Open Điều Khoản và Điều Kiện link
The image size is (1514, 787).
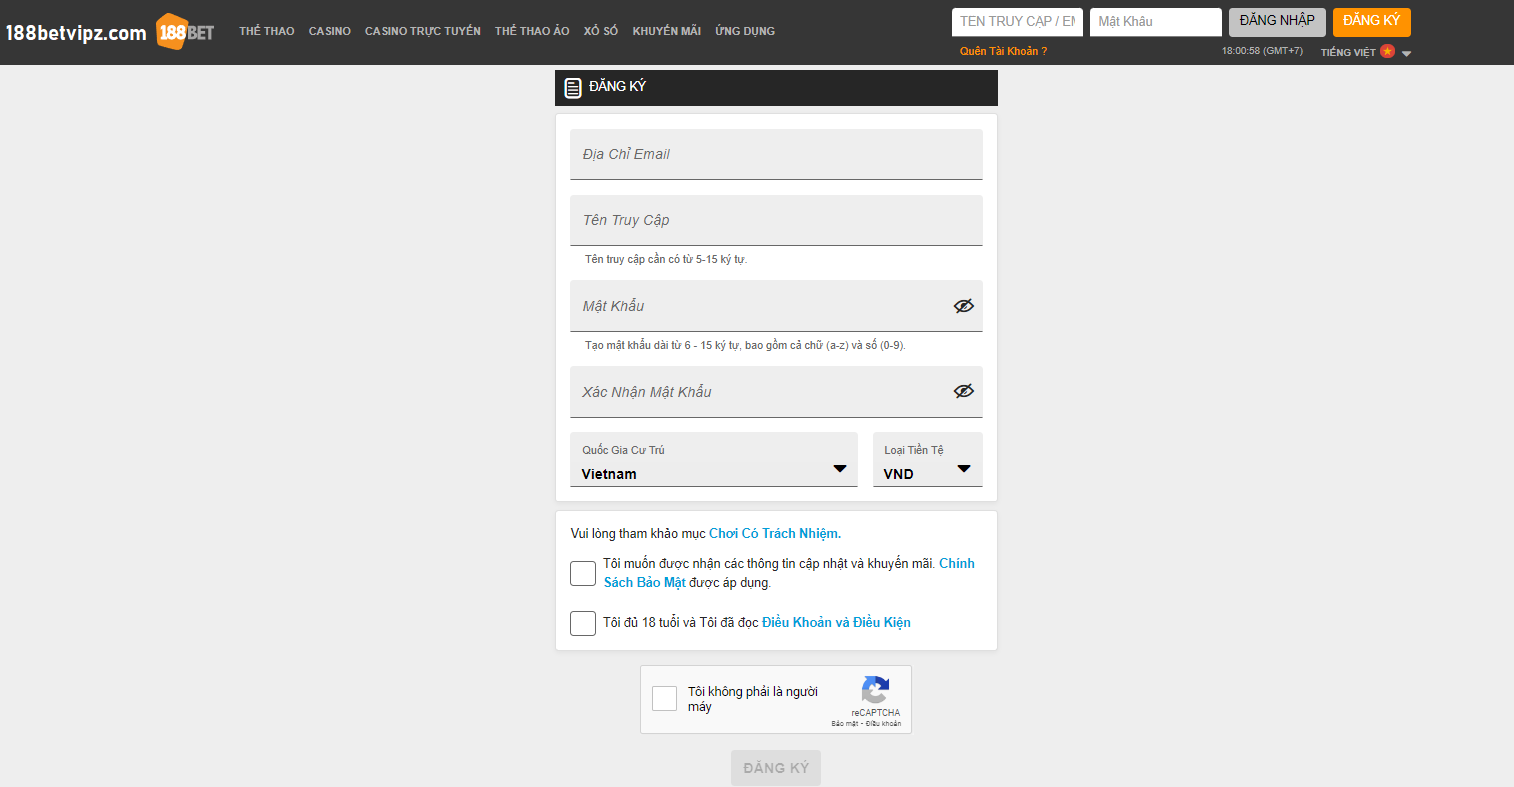836,622
